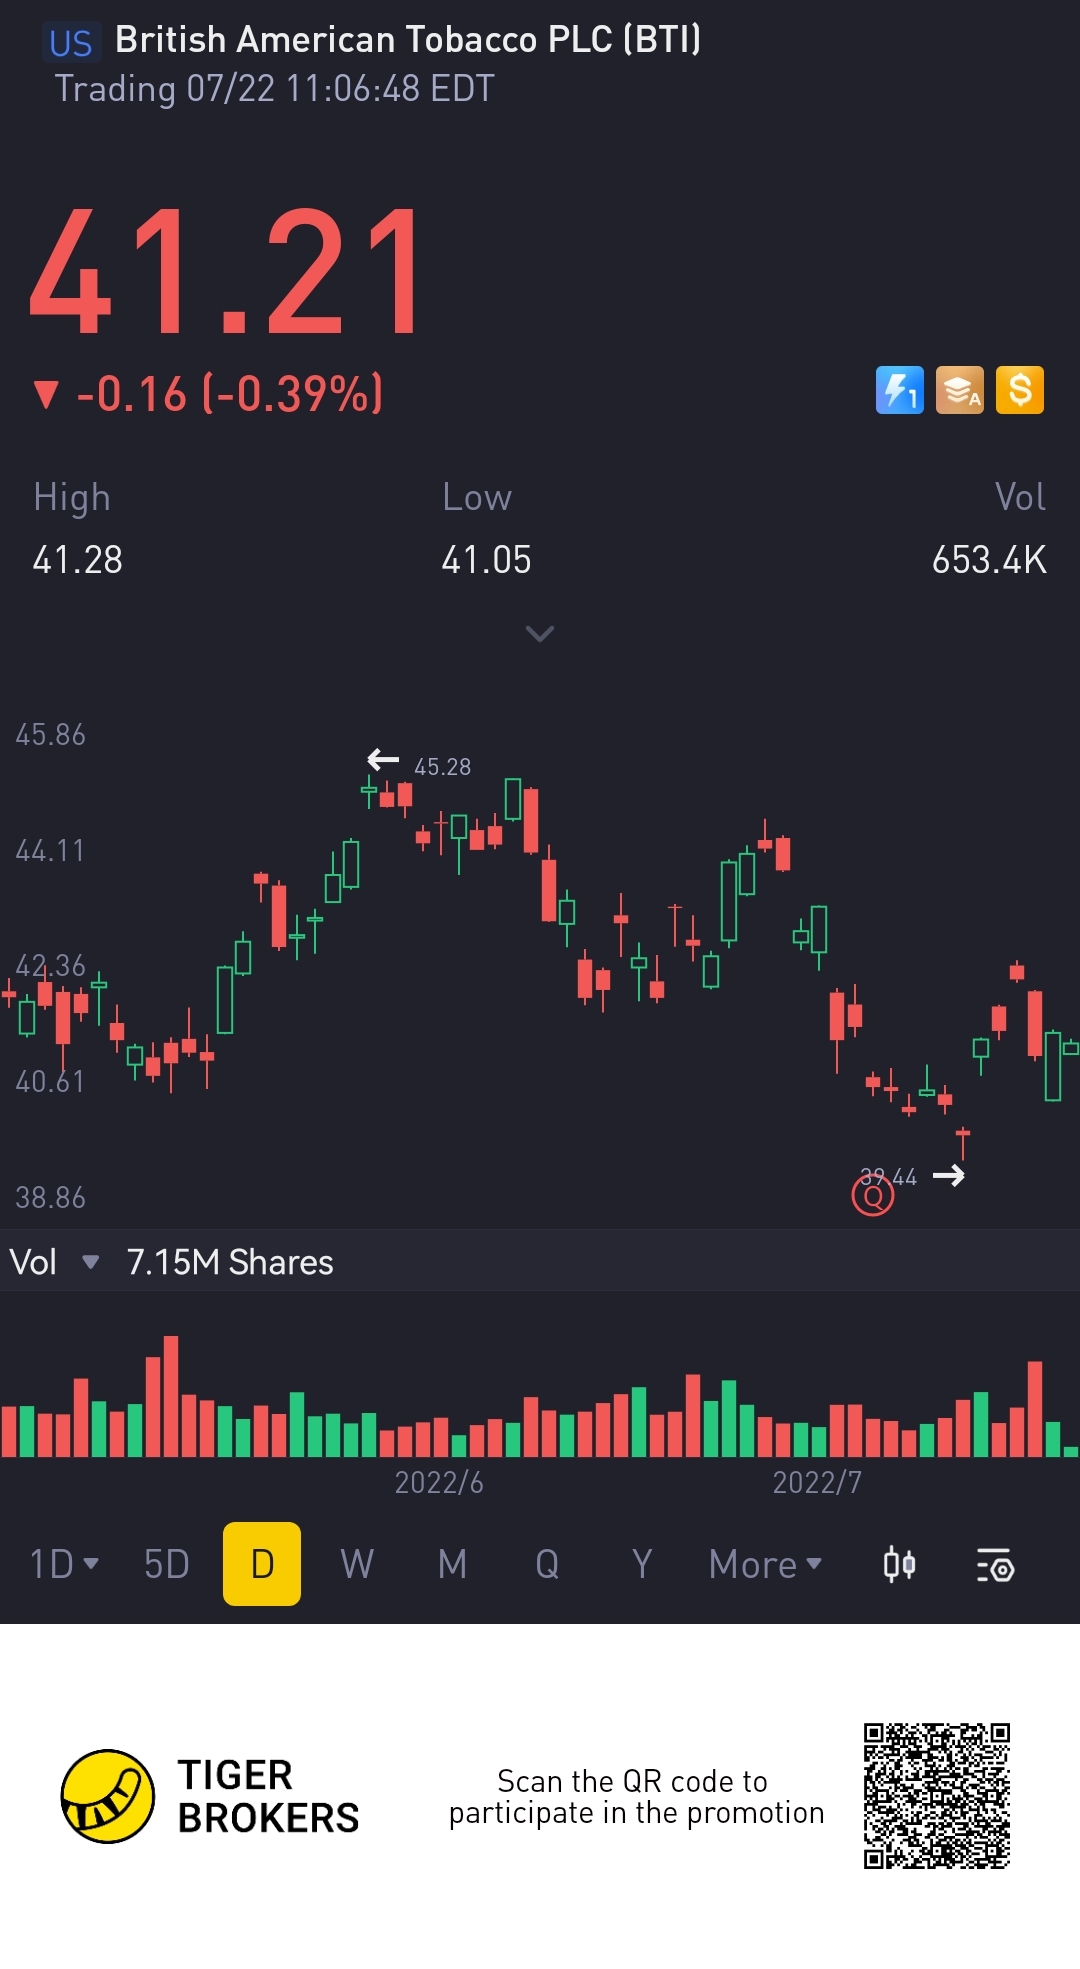Viewport: 1080px width, 1969px height.
Task: Tap the orange stacked-coins A badge
Action: [x=959, y=390]
